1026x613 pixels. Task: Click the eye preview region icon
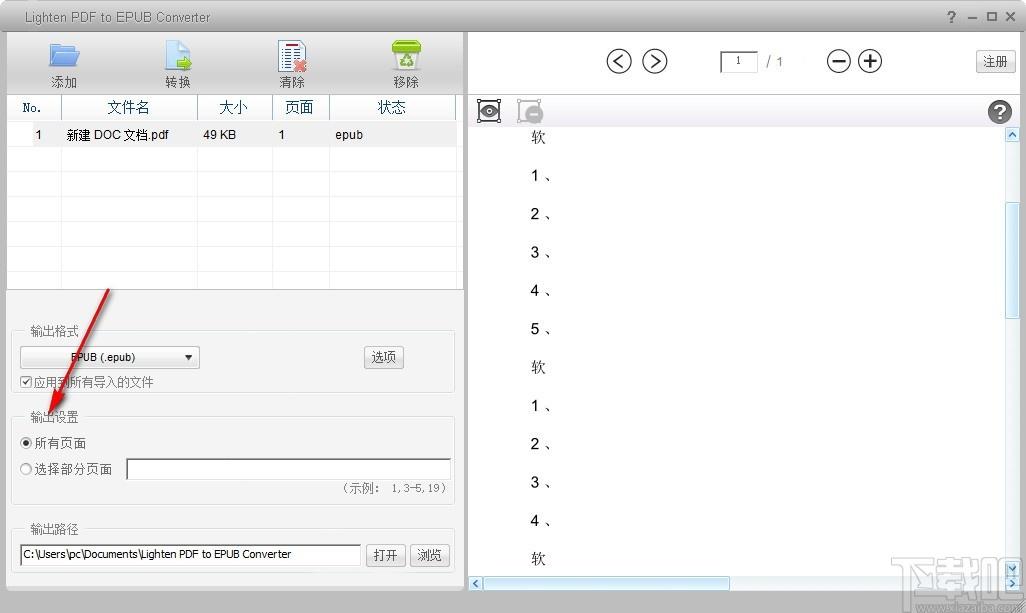pos(489,111)
